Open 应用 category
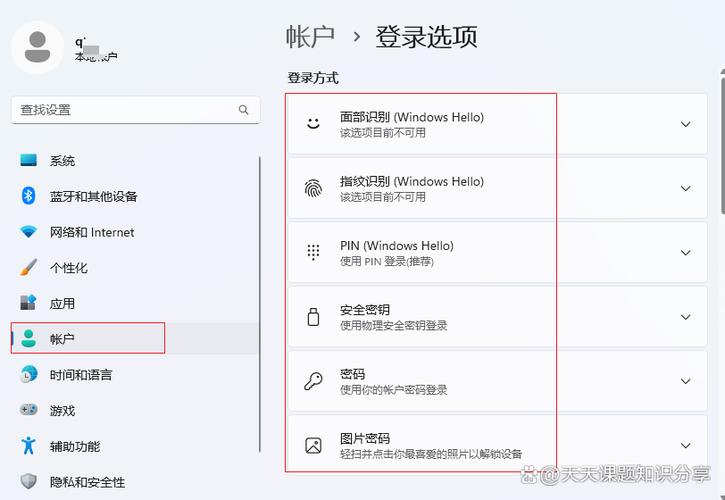The image size is (725, 500). (x=135, y=303)
